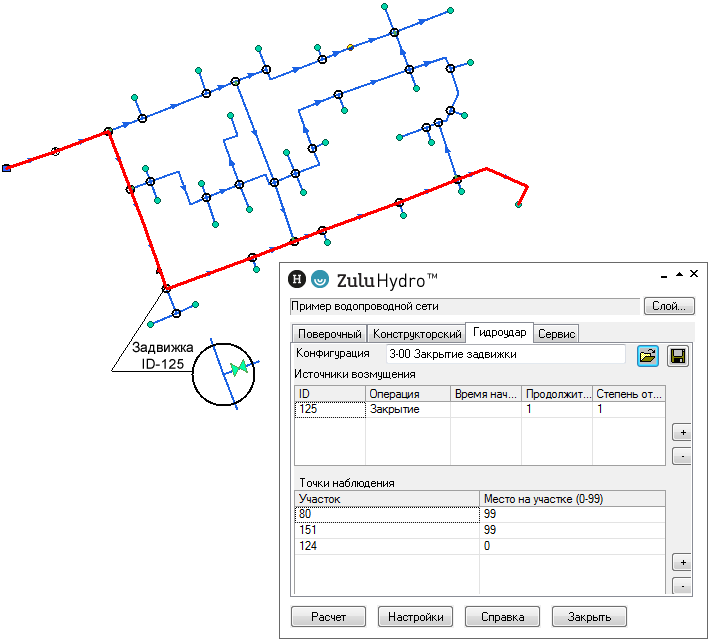Click the black H logo icon
Viewport: 708px width, 640px height.
coord(296,280)
